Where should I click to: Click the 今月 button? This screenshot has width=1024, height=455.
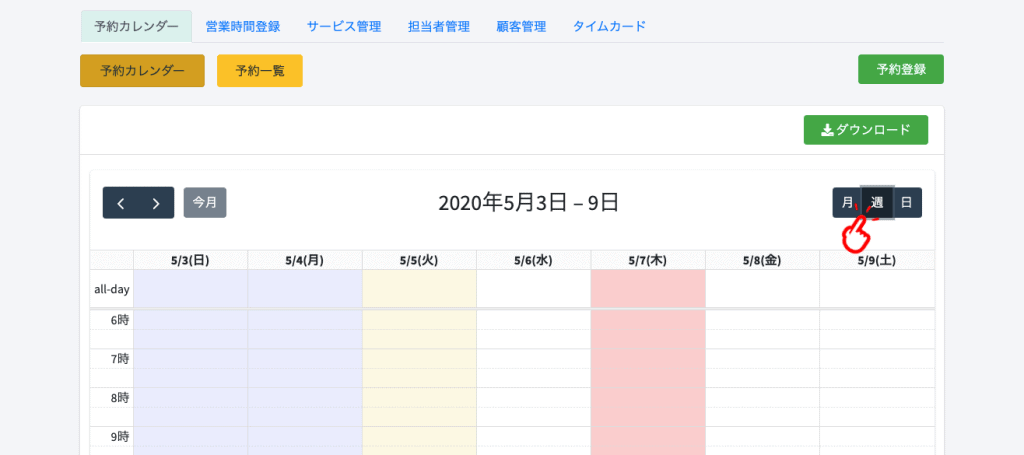pyautogui.click(x=205, y=202)
